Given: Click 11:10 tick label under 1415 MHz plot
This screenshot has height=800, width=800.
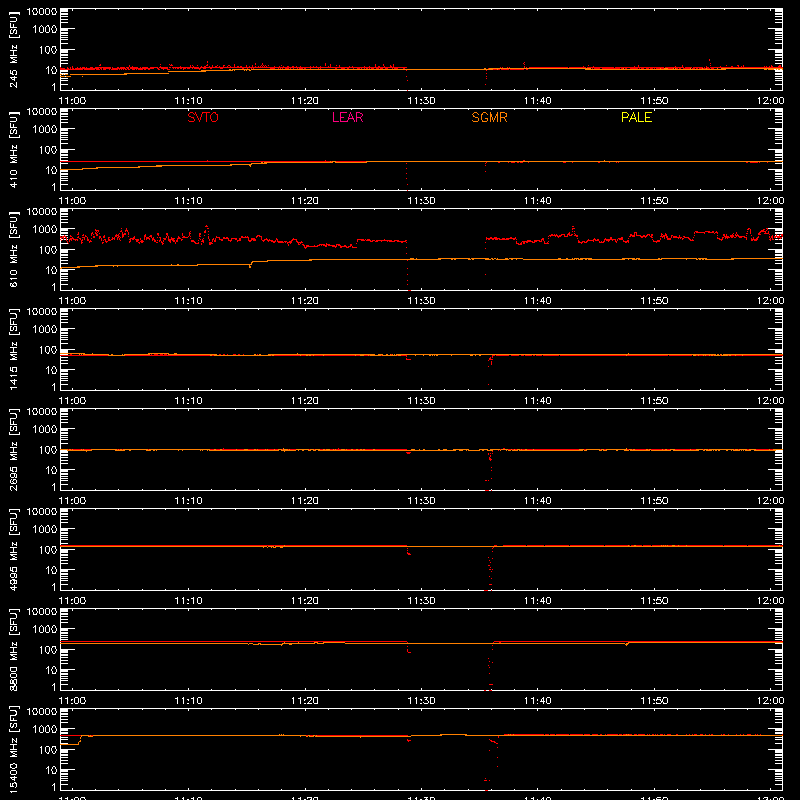Looking at the screenshot, I should tap(189, 401).
